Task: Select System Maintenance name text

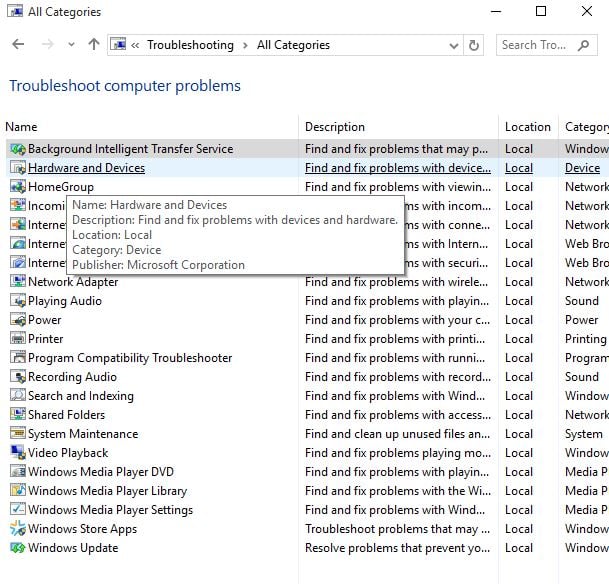Action: pyautogui.click(x=83, y=434)
